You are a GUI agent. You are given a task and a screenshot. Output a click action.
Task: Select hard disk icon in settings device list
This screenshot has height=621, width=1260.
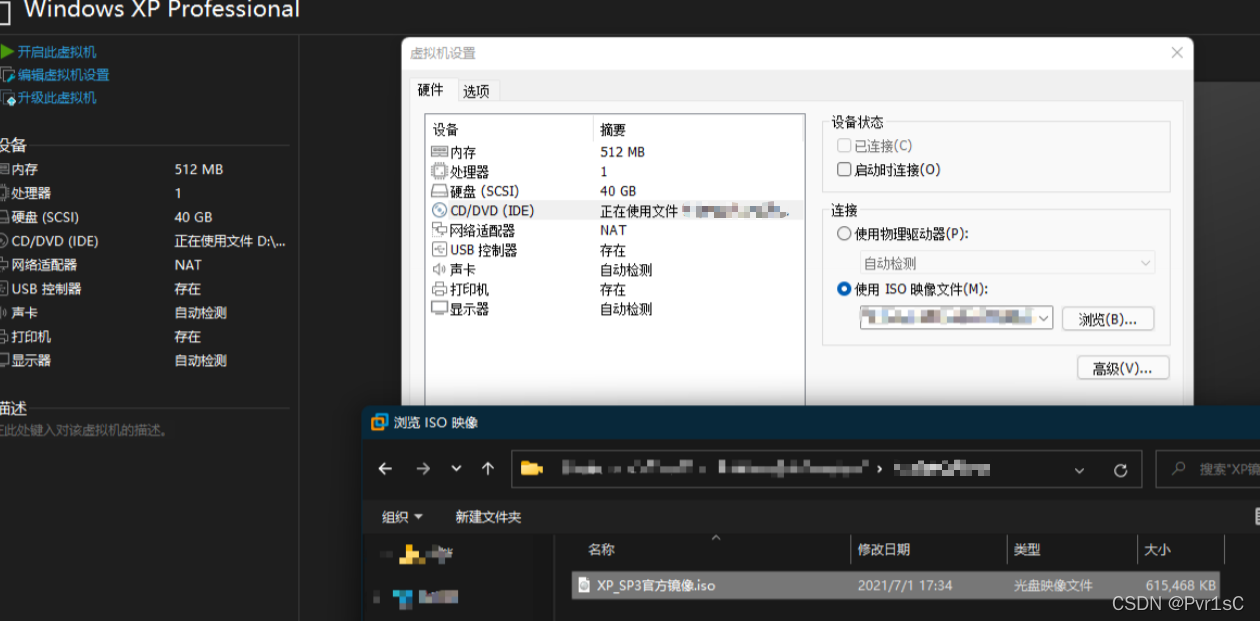[x=439, y=191]
